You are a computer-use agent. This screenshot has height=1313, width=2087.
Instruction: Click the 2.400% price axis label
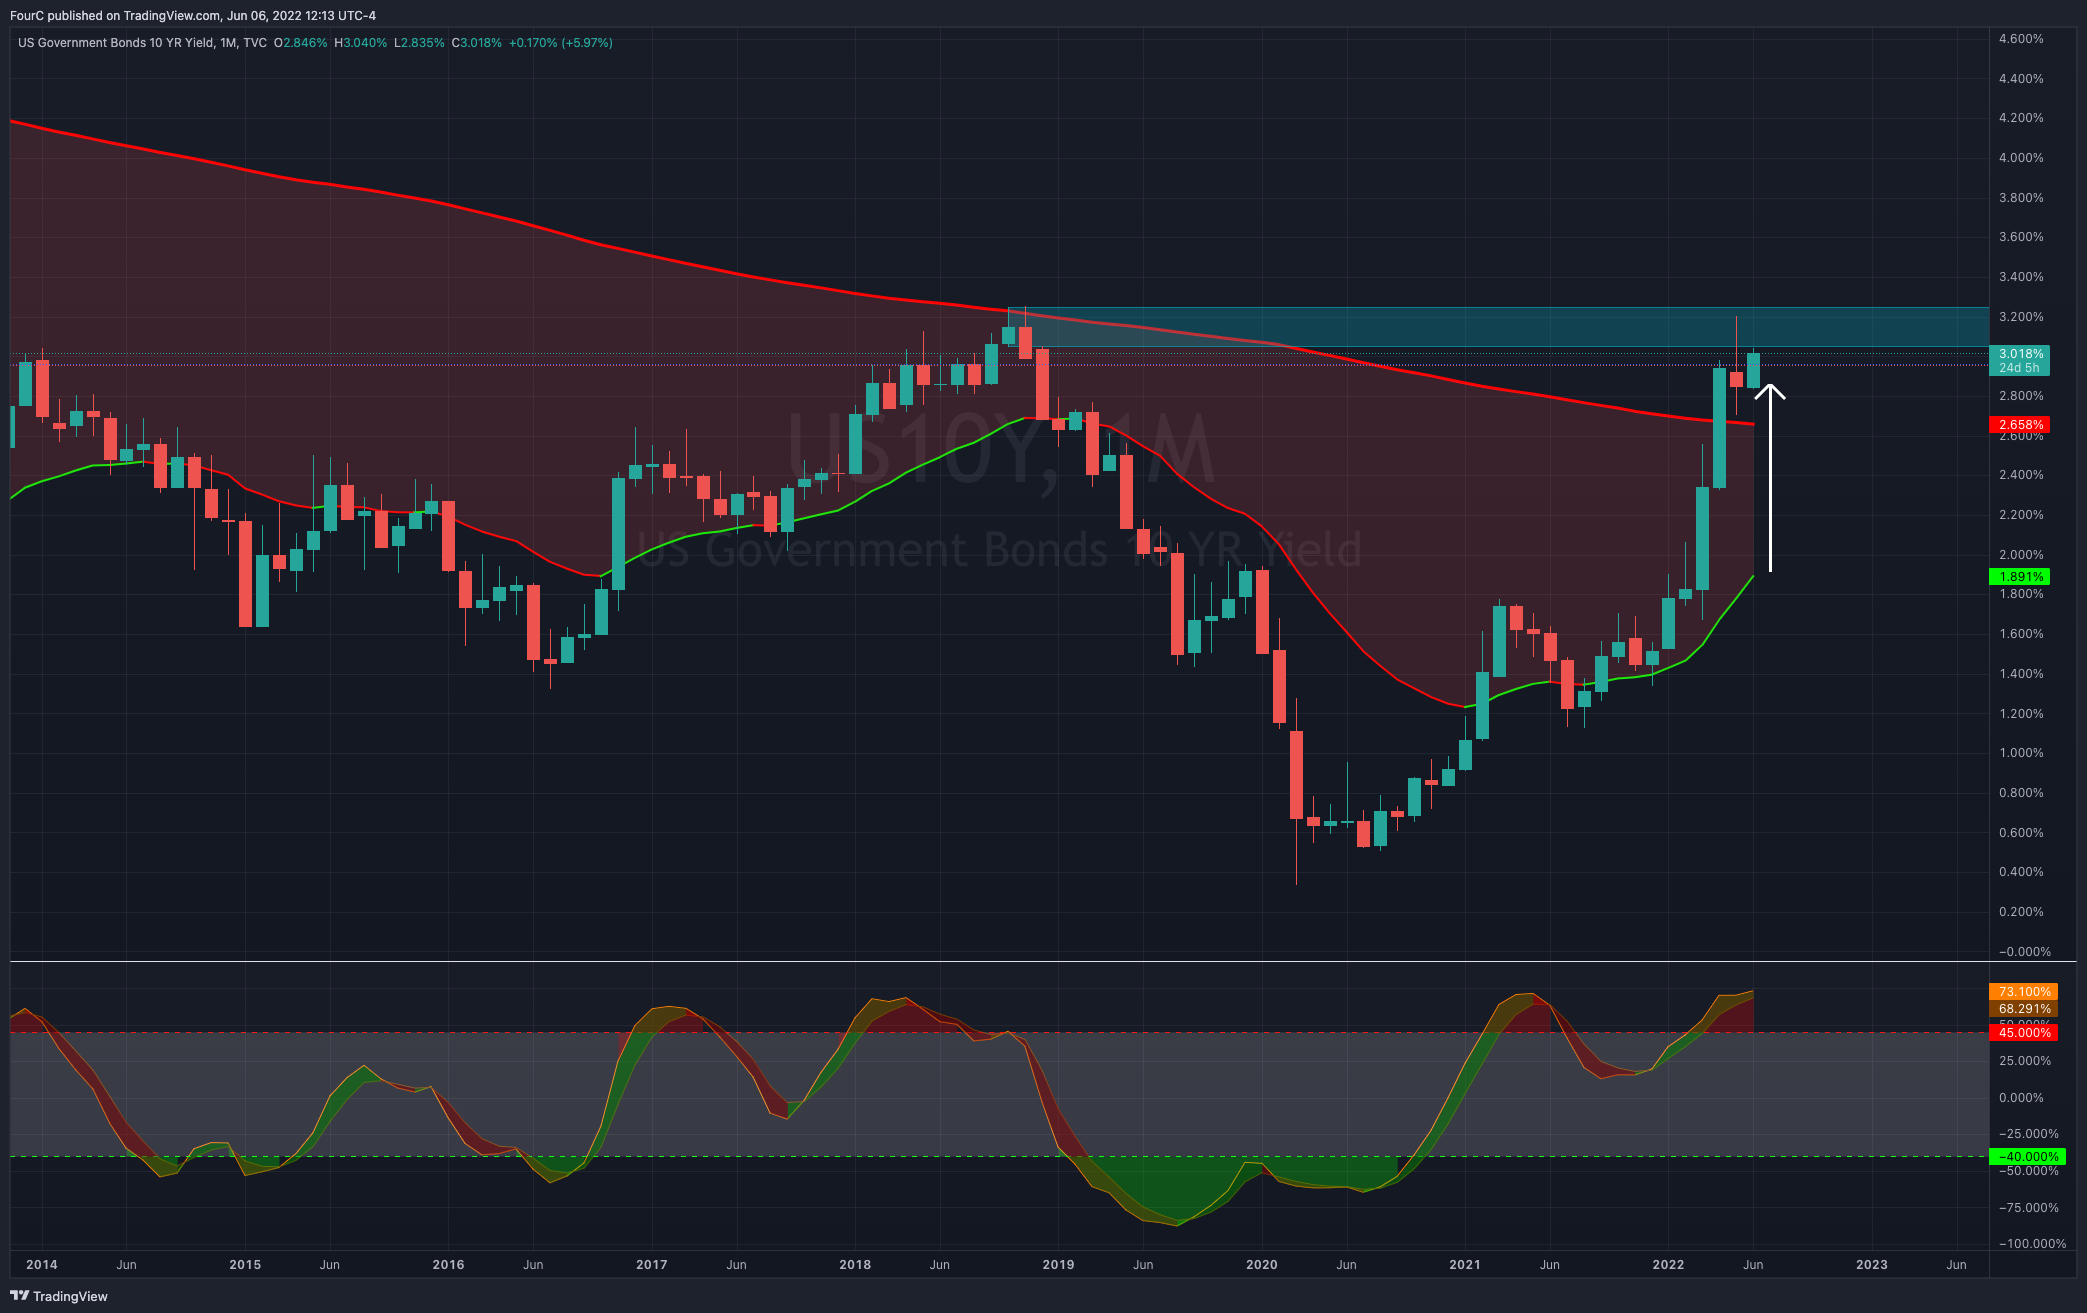2021,475
